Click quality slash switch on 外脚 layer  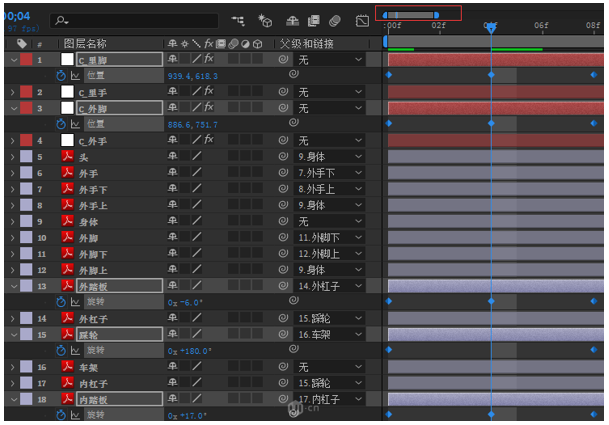pyautogui.click(x=197, y=237)
